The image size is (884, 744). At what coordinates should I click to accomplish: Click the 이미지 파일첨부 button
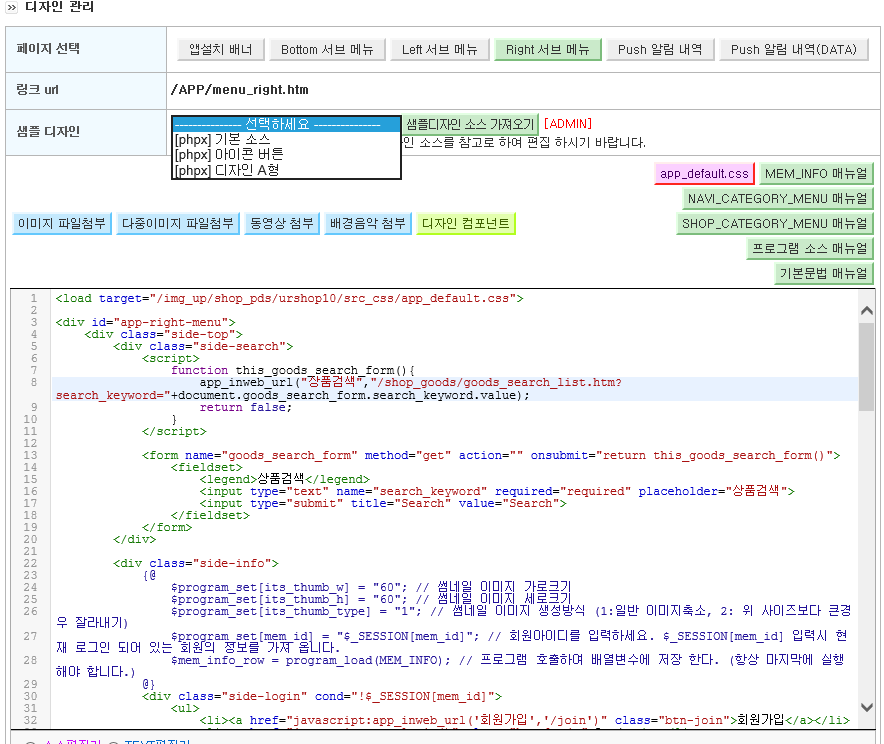(62, 223)
